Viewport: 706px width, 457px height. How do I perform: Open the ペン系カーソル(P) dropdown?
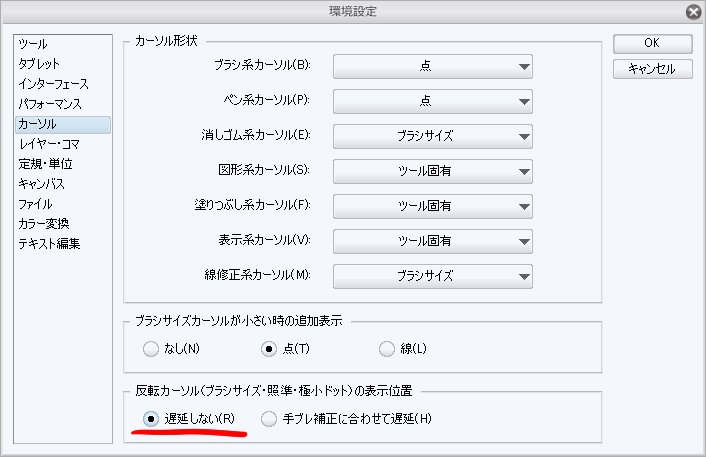coord(433,101)
